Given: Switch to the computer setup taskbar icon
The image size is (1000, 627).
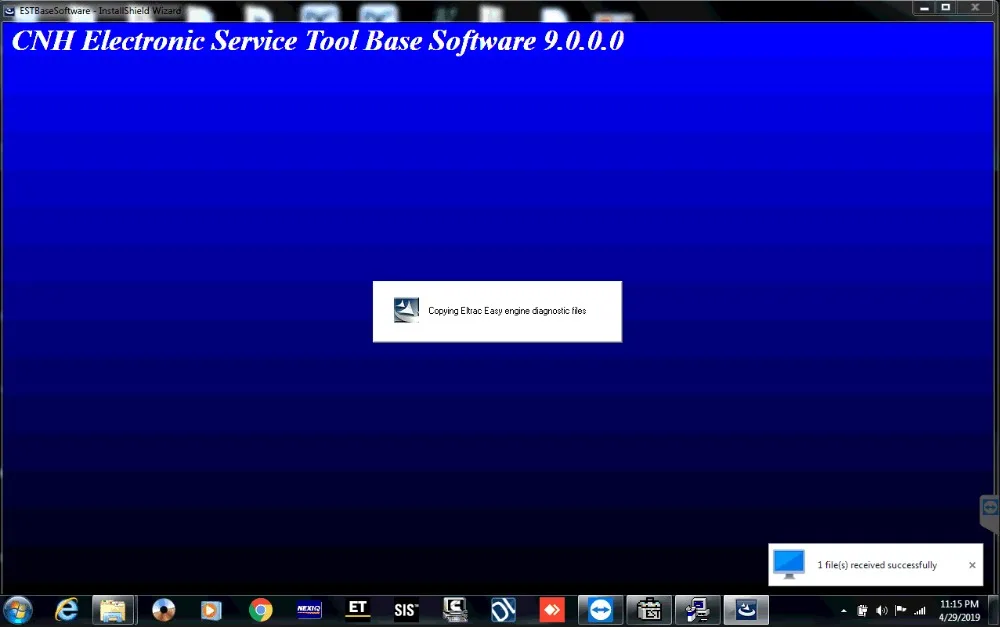Looking at the screenshot, I should (x=698, y=610).
